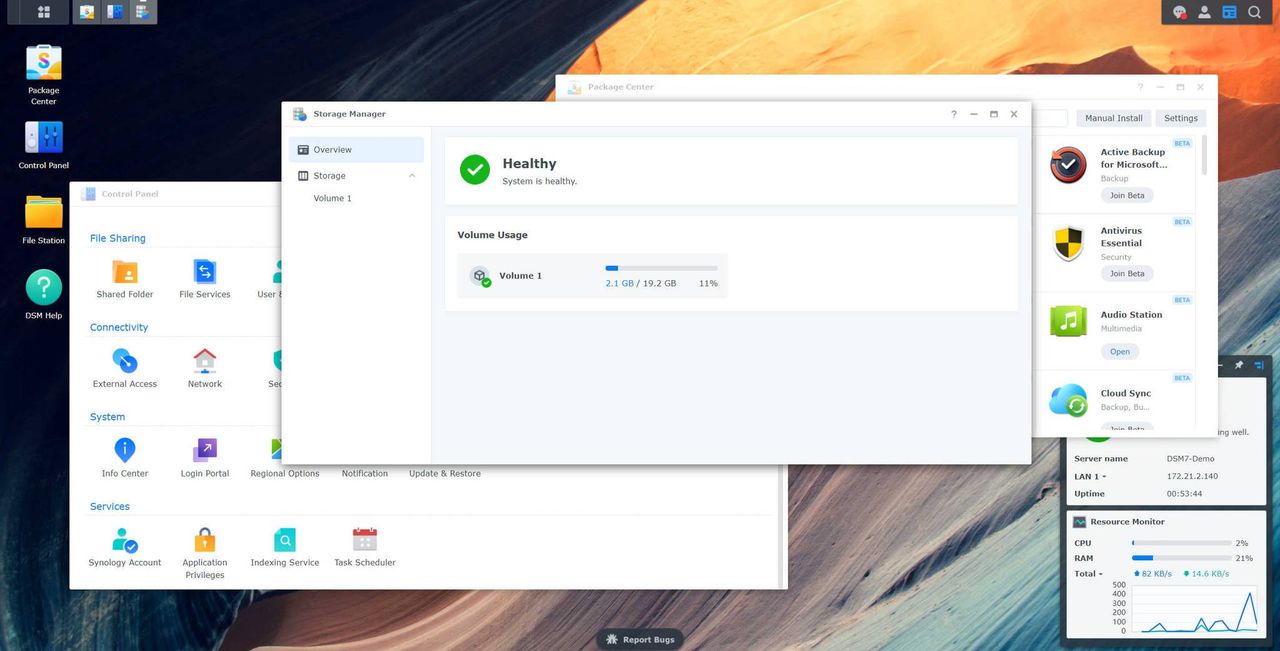Viewport: 1280px width, 651px height.
Task: Click Manual Install in Package Center
Action: tap(1114, 118)
